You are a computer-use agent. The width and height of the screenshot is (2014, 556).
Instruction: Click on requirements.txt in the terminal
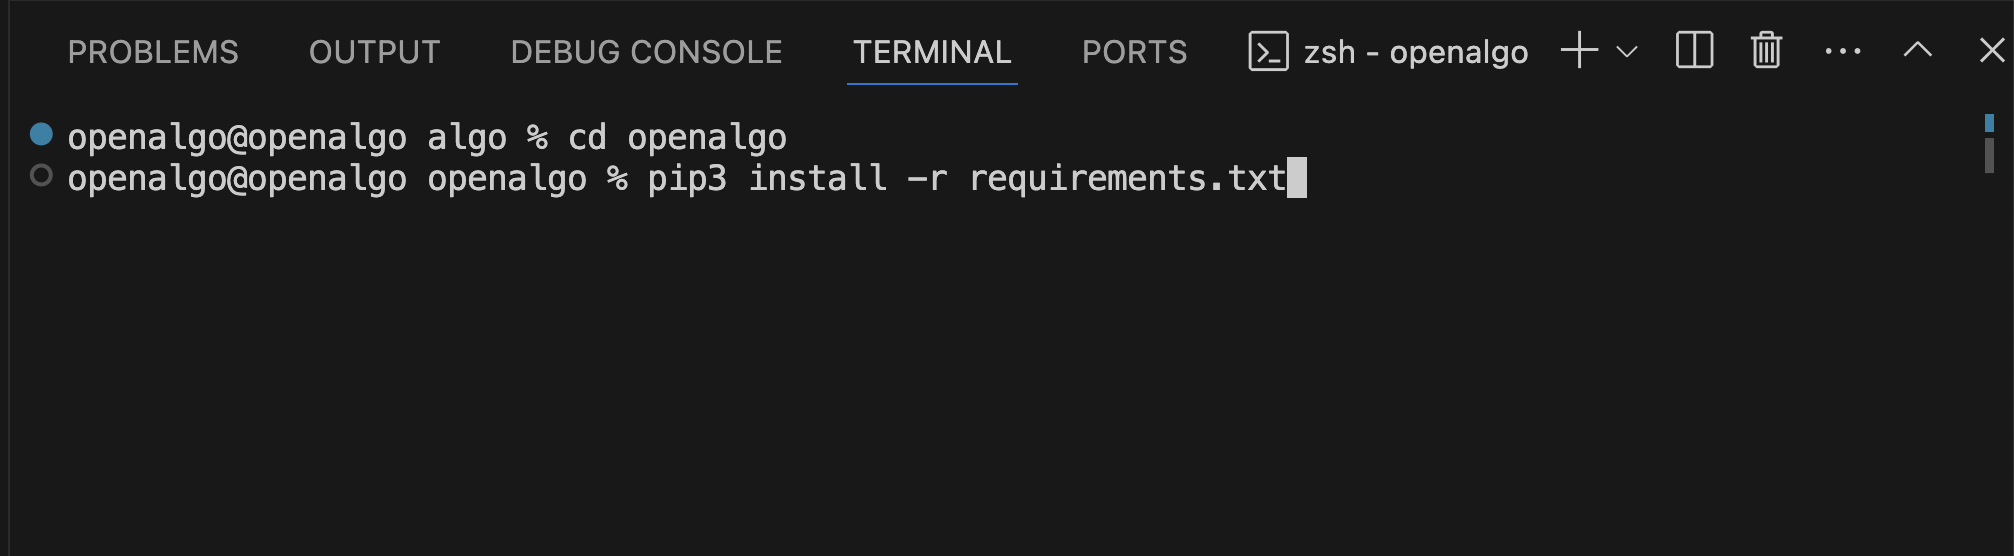pos(1127,178)
